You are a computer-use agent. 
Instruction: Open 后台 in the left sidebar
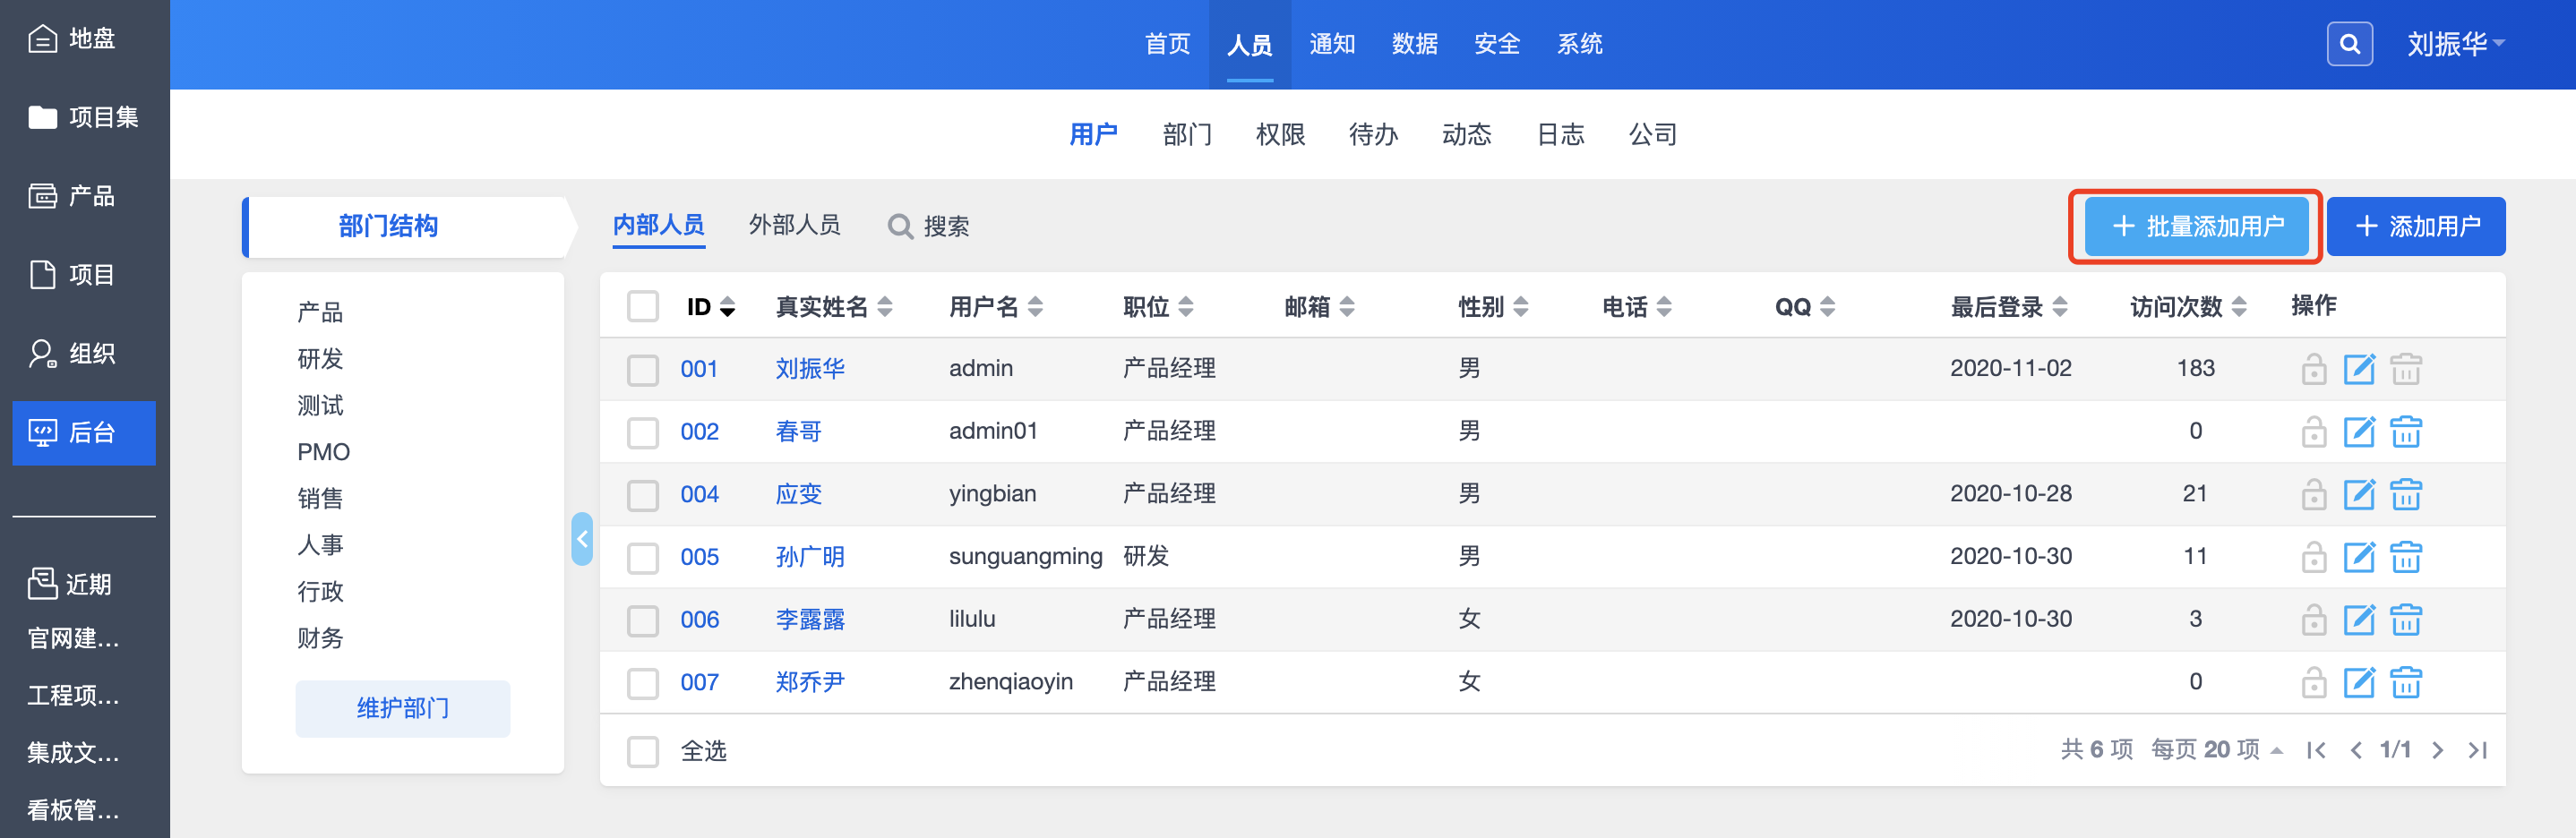coord(84,433)
